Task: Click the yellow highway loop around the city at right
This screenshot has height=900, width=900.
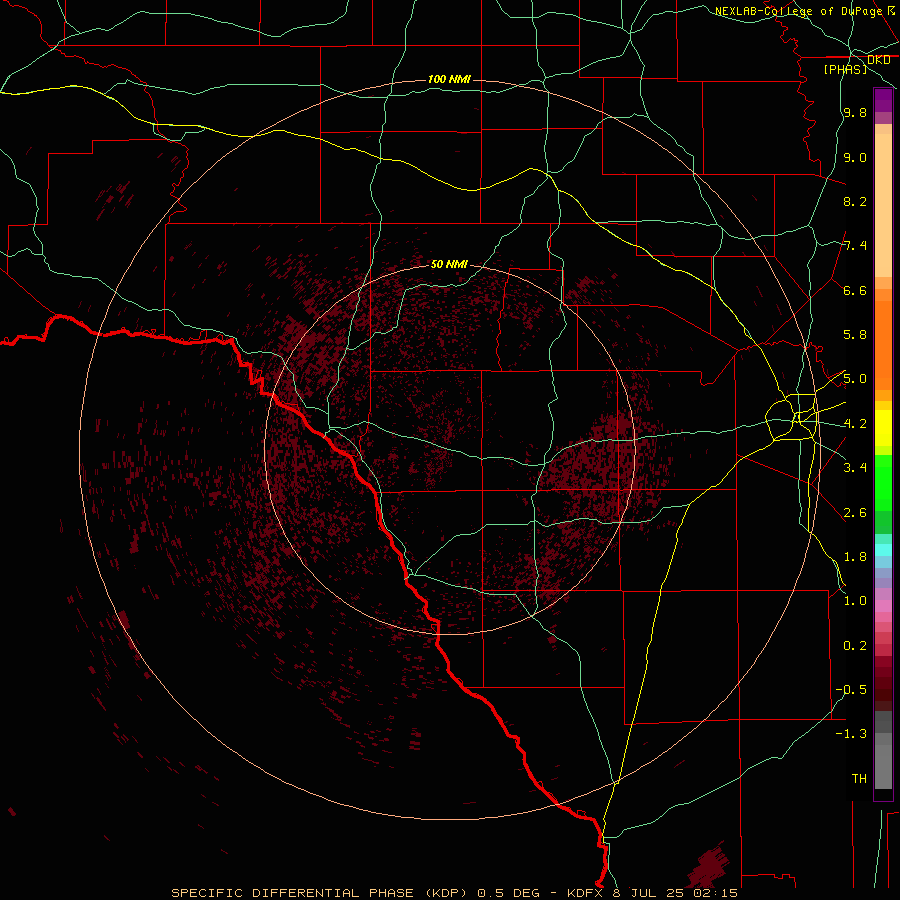Action: [791, 417]
